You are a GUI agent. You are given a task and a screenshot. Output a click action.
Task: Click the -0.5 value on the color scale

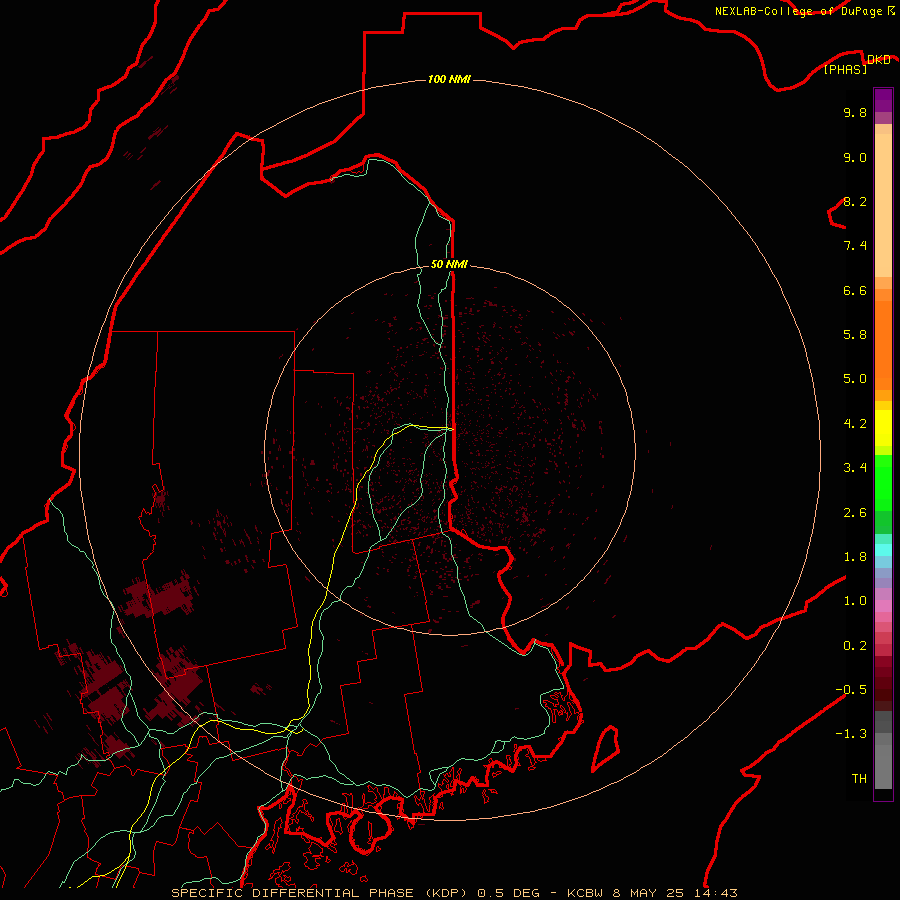(x=851, y=690)
